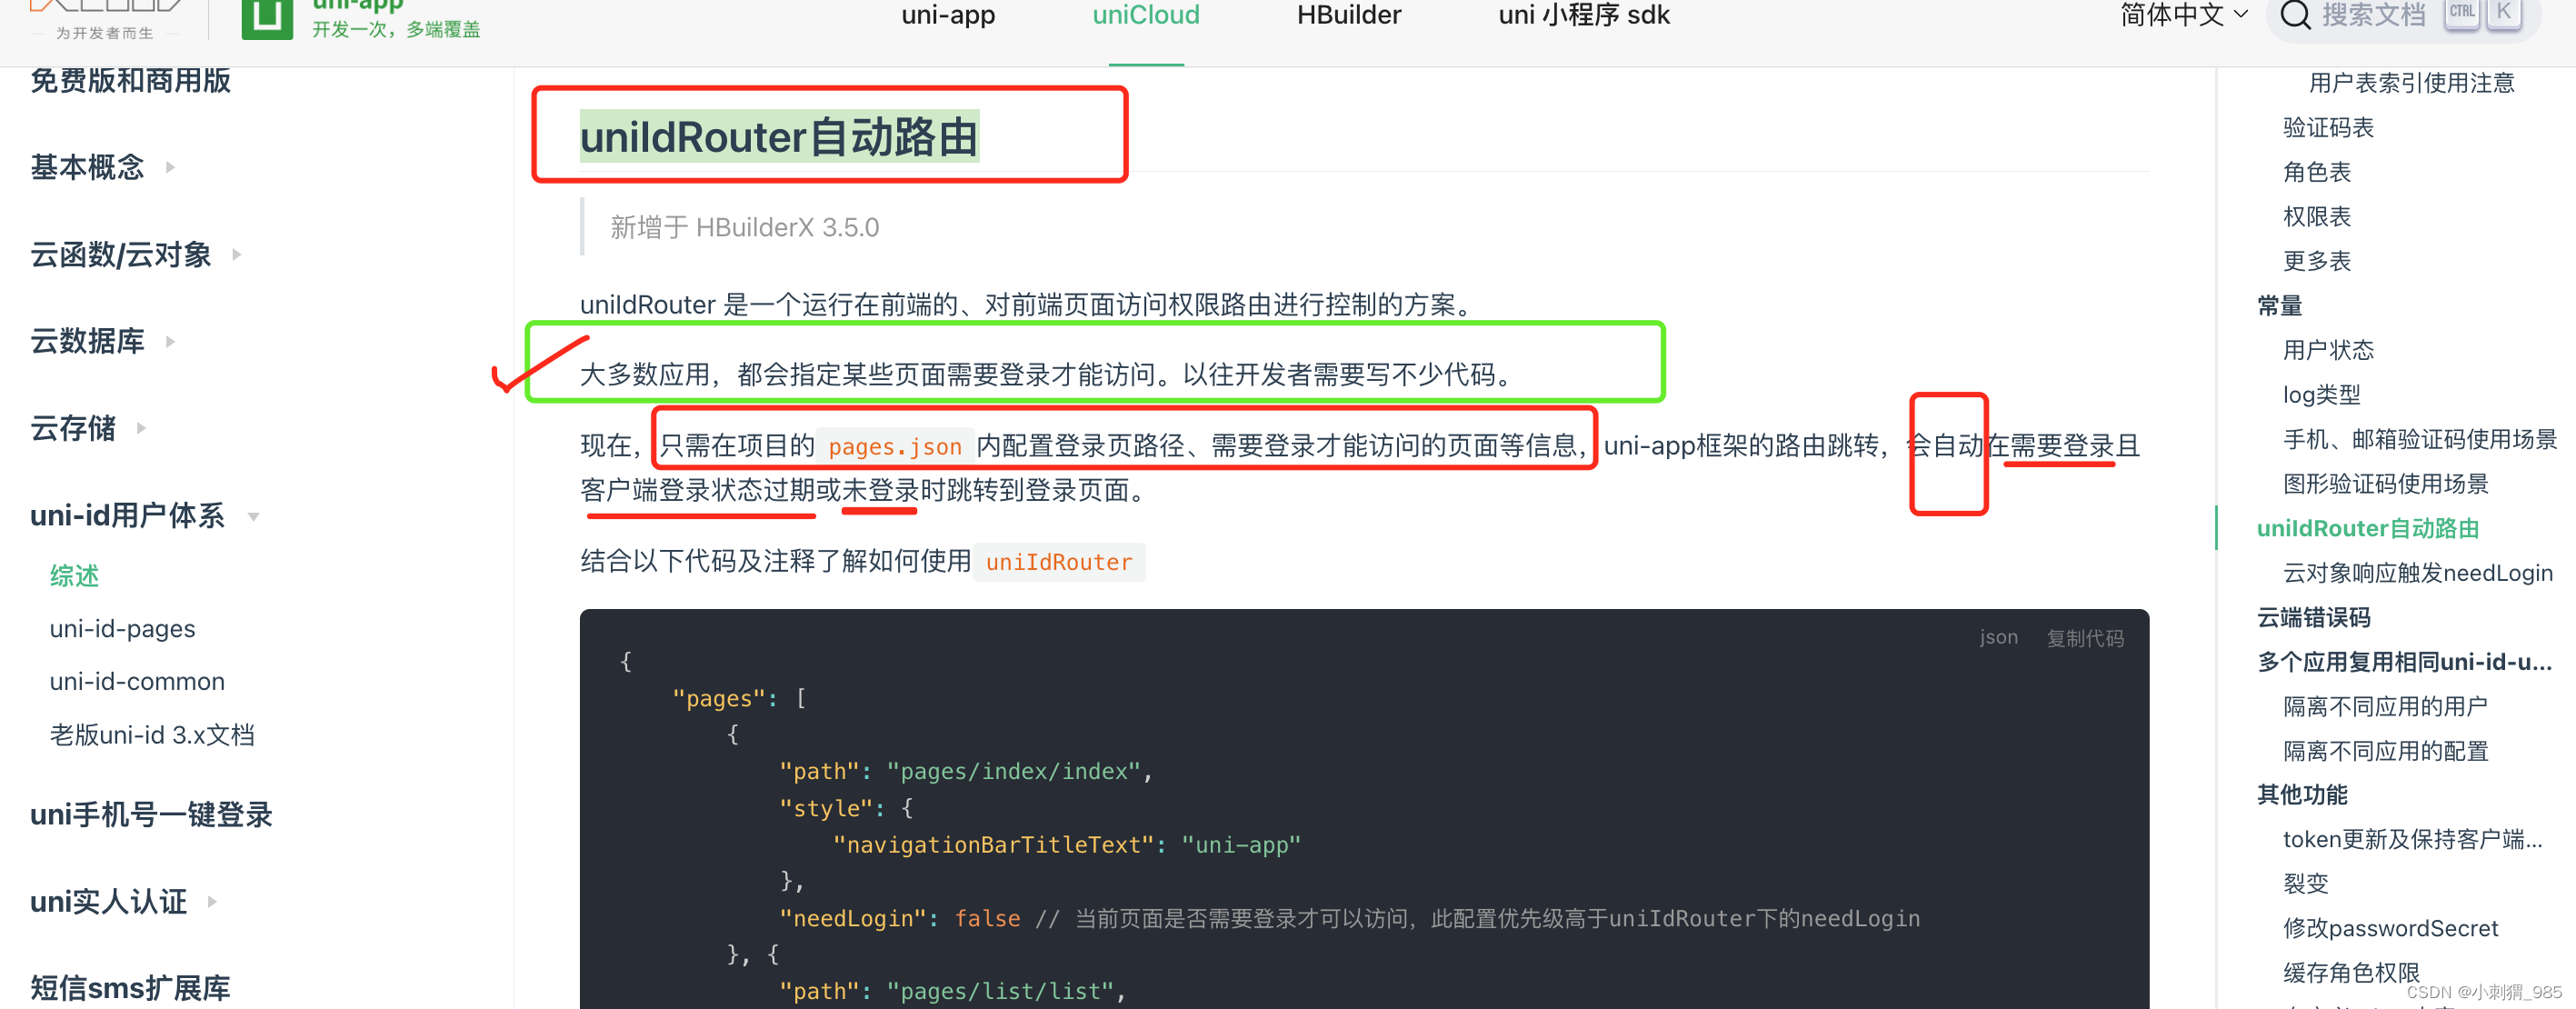This screenshot has height=1009, width=2576.
Task: Go to 角色表 in the outline
Action: pos(2317,172)
